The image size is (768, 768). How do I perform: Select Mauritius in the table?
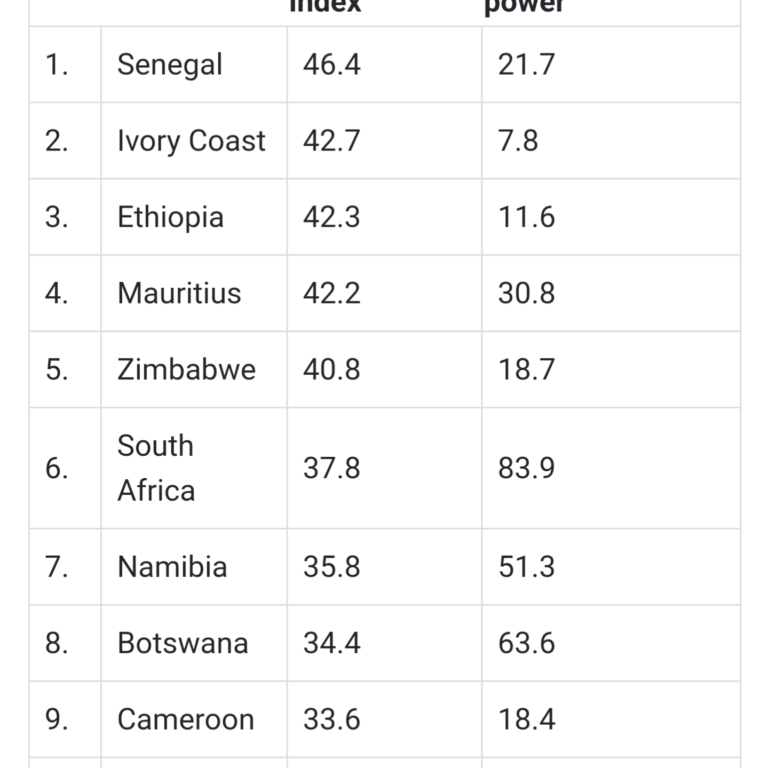179,293
